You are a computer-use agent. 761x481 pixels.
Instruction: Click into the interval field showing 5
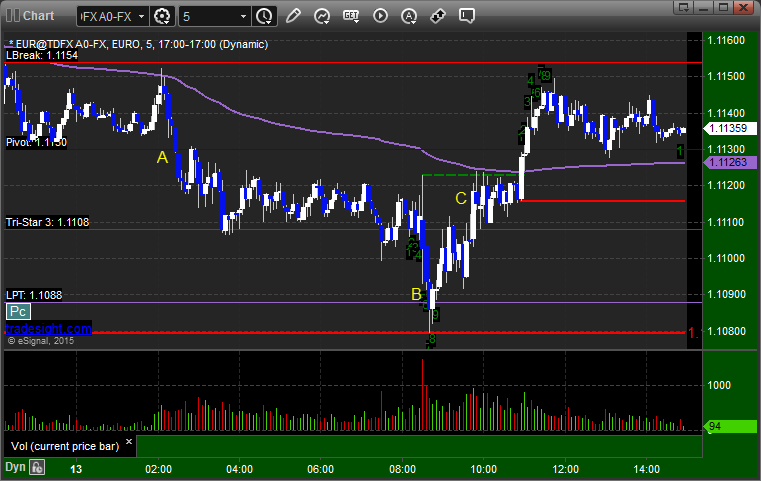pos(209,17)
